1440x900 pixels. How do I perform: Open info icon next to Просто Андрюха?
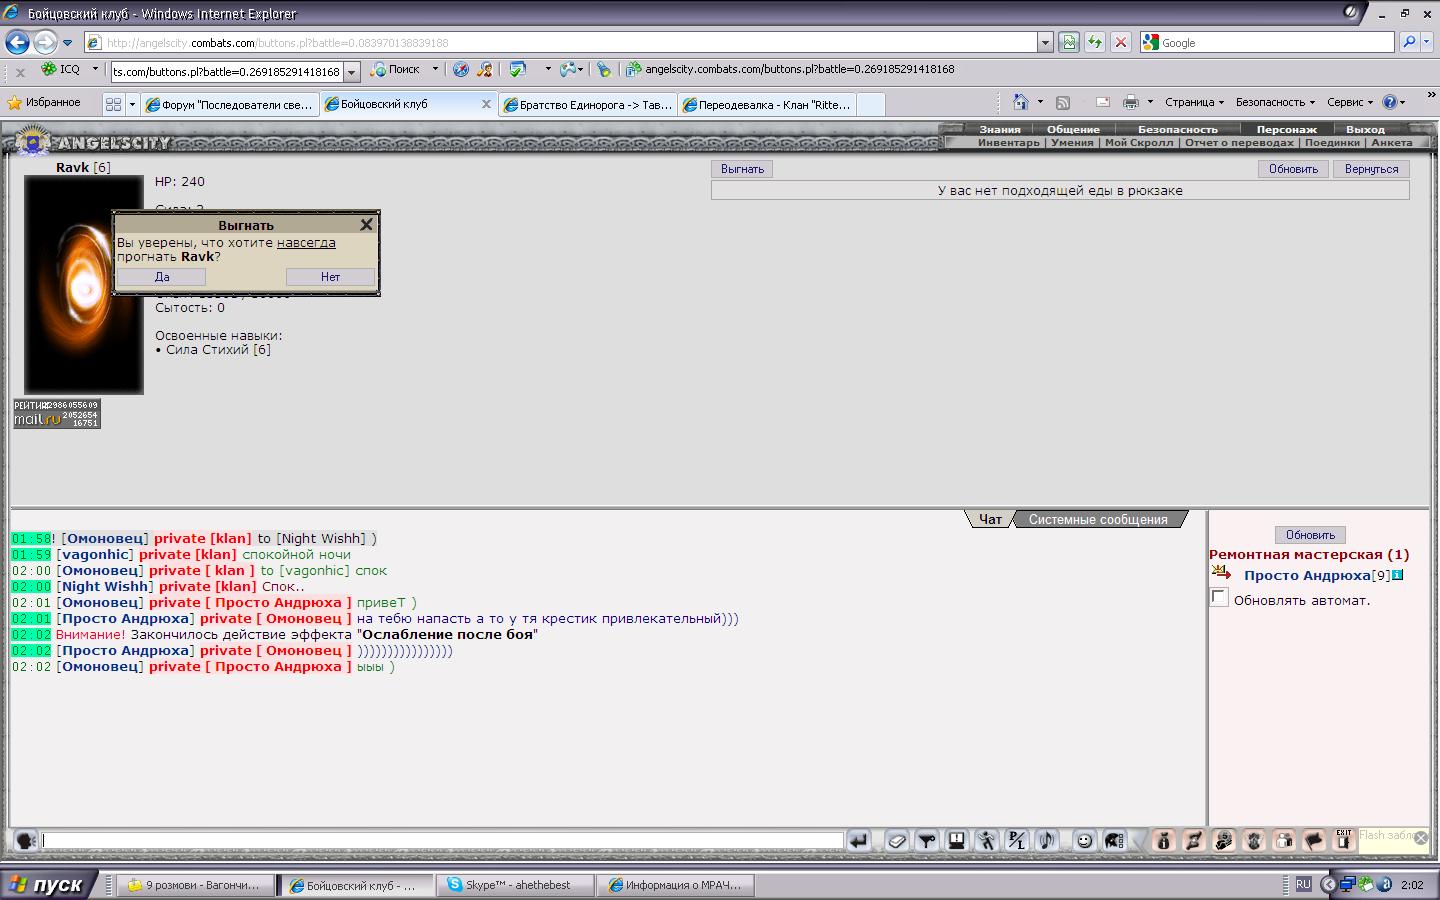pos(1398,575)
